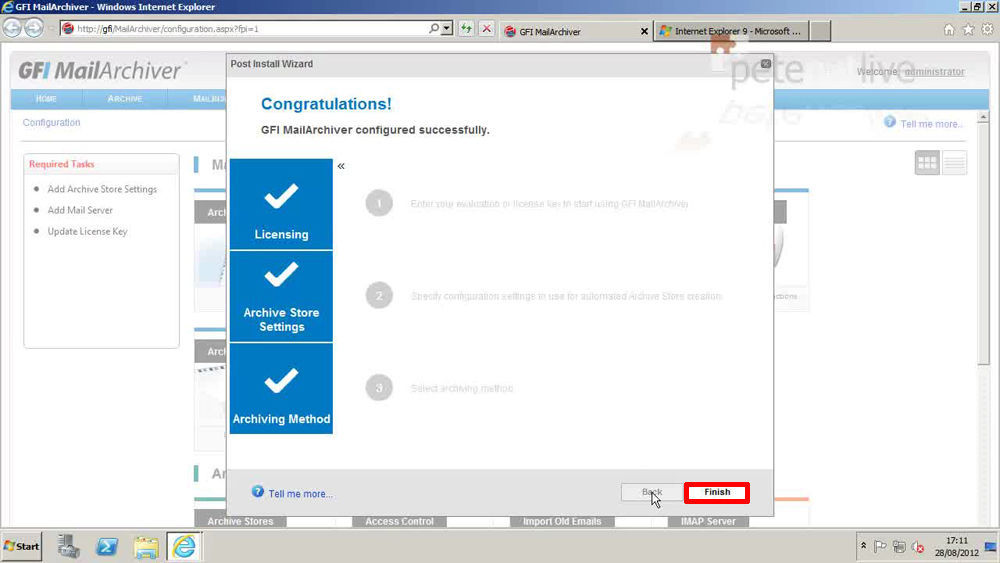
Task: Click the step 3 number circle
Action: [379, 388]
